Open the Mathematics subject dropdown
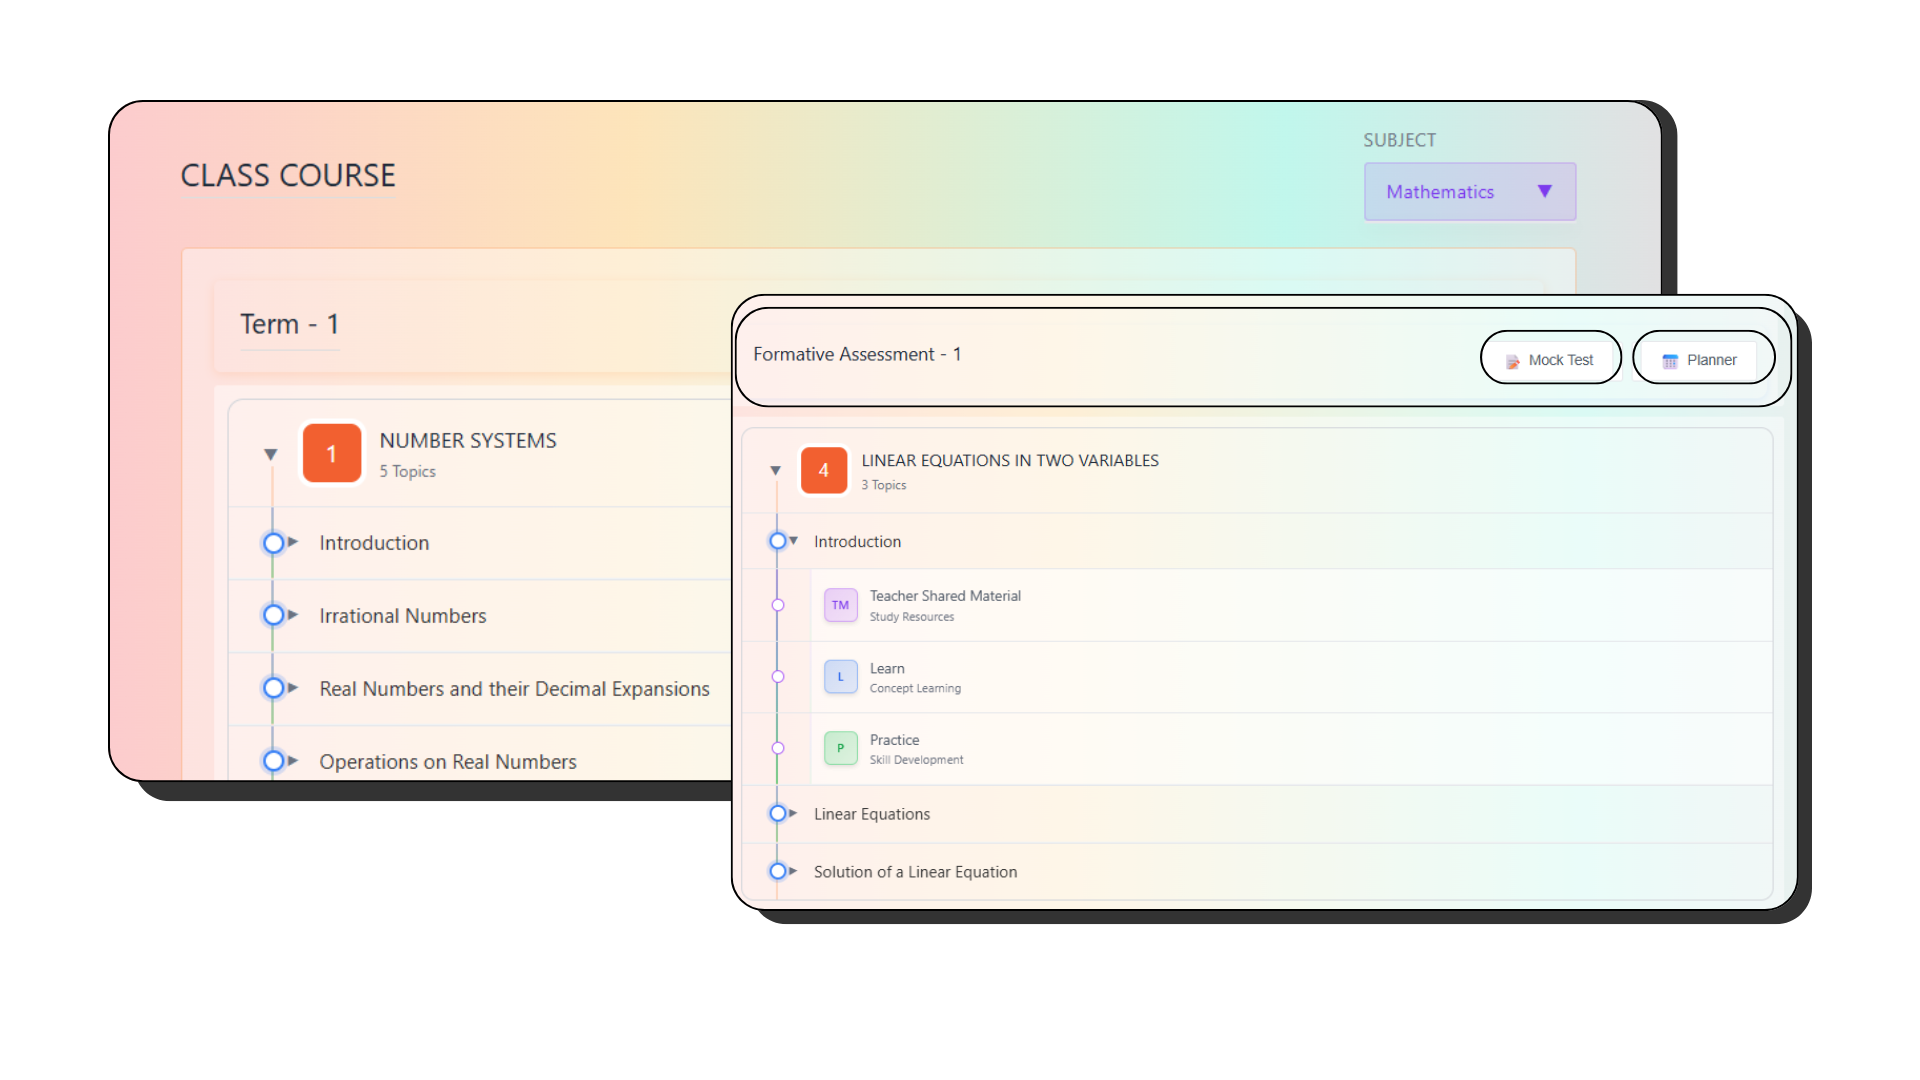Viewport: 1920px width, 1080px height. coord(1468,191)
